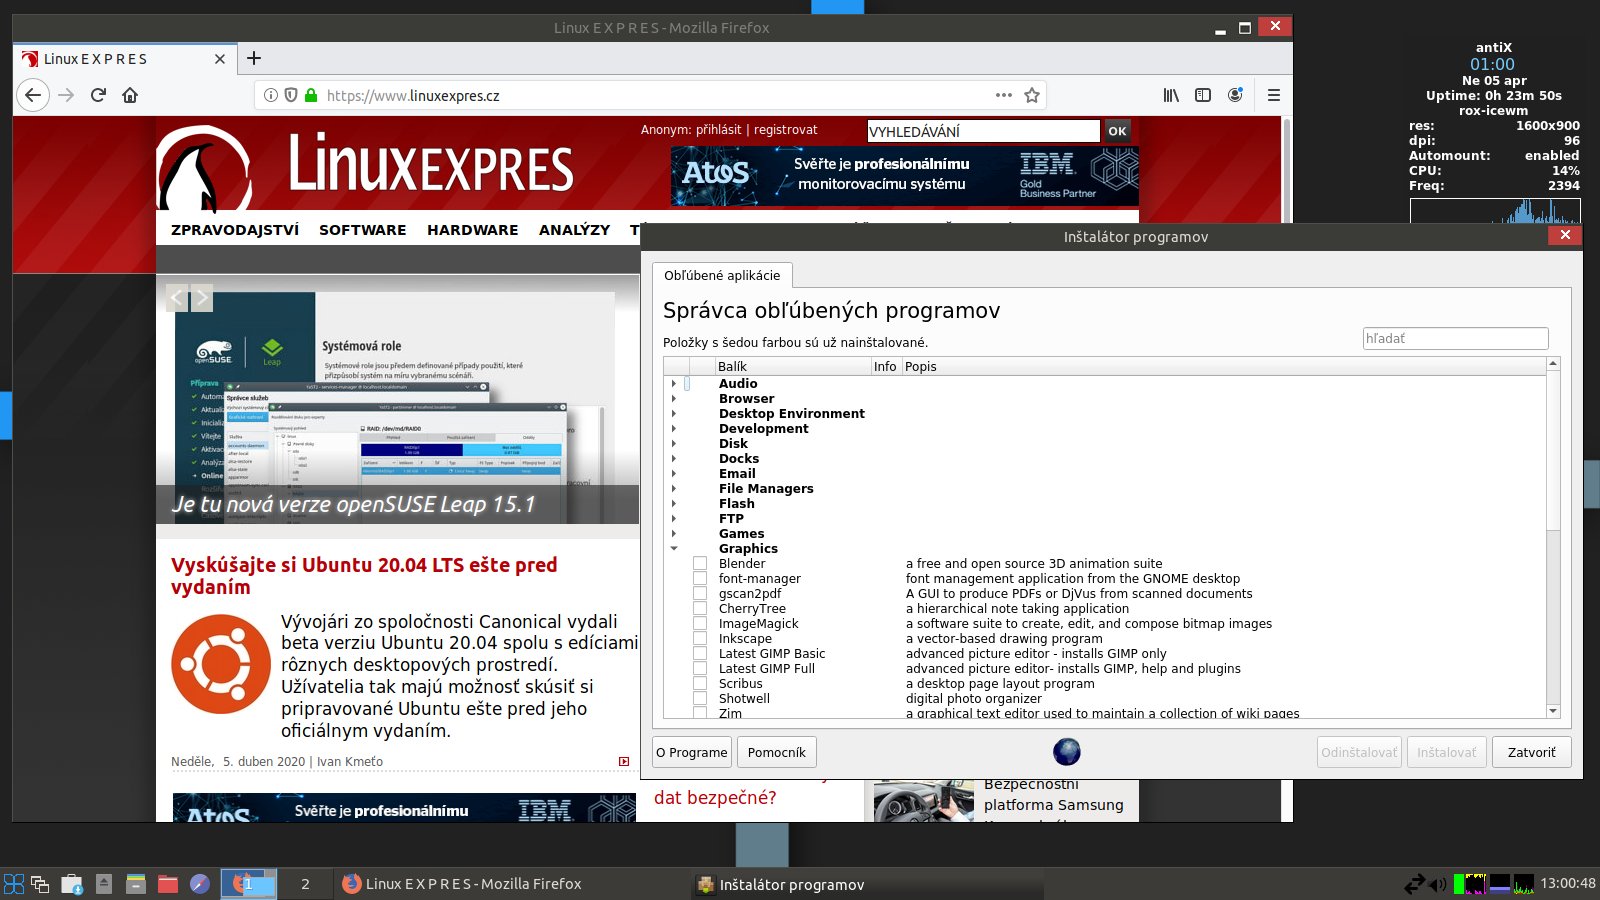Expand the Email category
Screen dimensions: 1600x900
673,474
